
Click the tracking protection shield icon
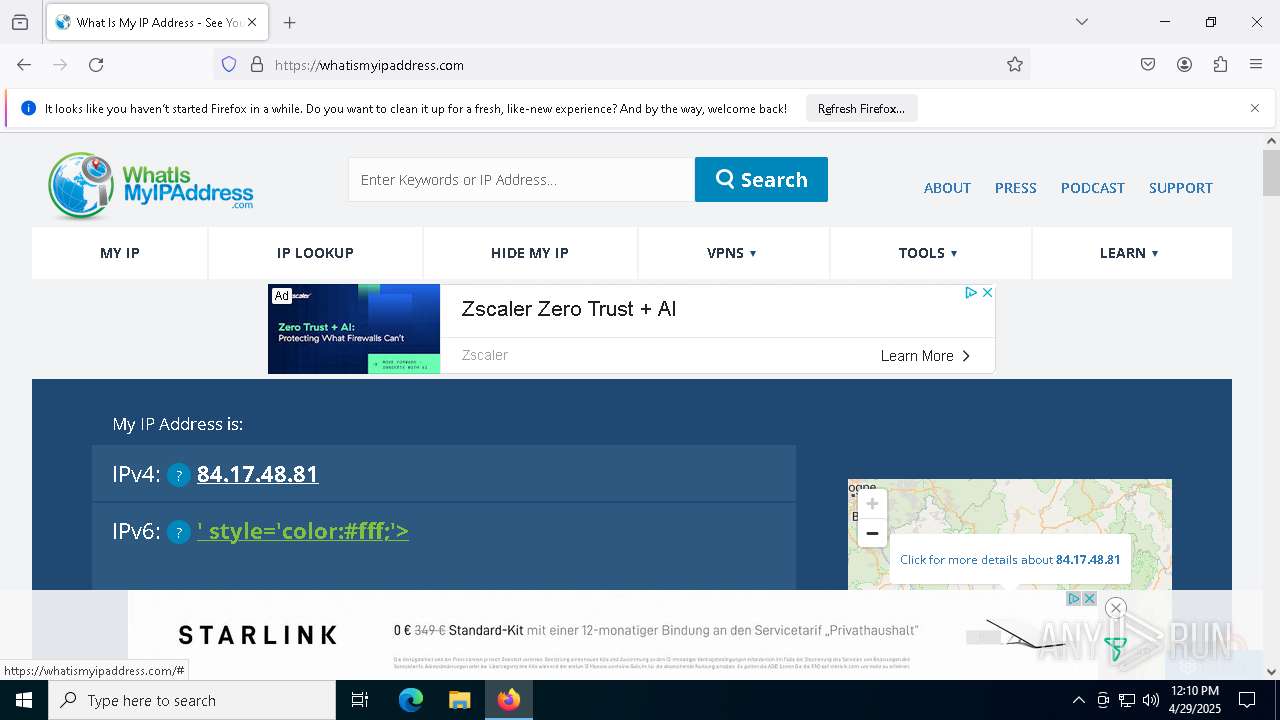click(x=229, y=65)
